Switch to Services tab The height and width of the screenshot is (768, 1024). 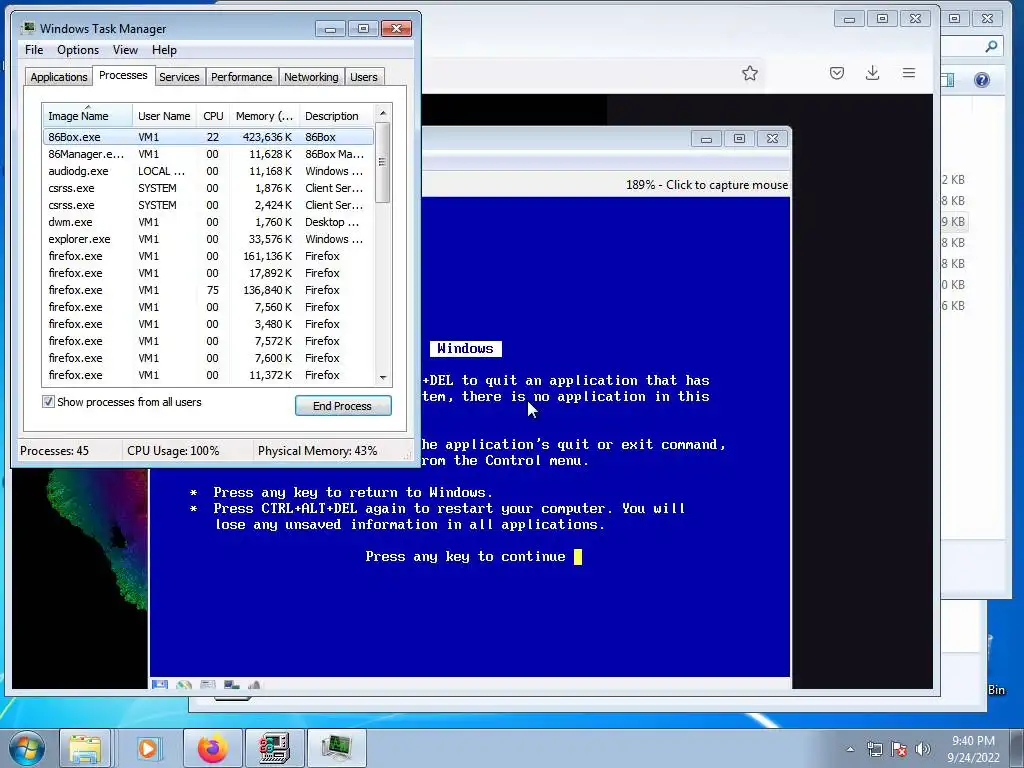[179, 77]
